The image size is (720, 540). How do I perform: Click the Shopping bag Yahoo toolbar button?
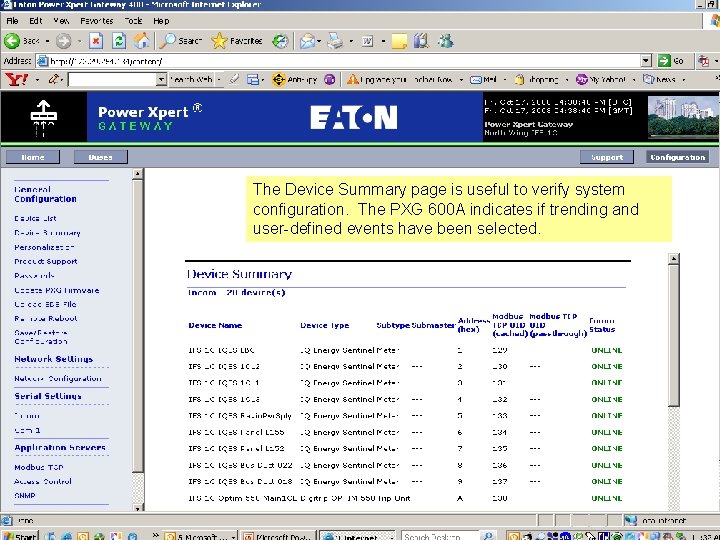536,79
